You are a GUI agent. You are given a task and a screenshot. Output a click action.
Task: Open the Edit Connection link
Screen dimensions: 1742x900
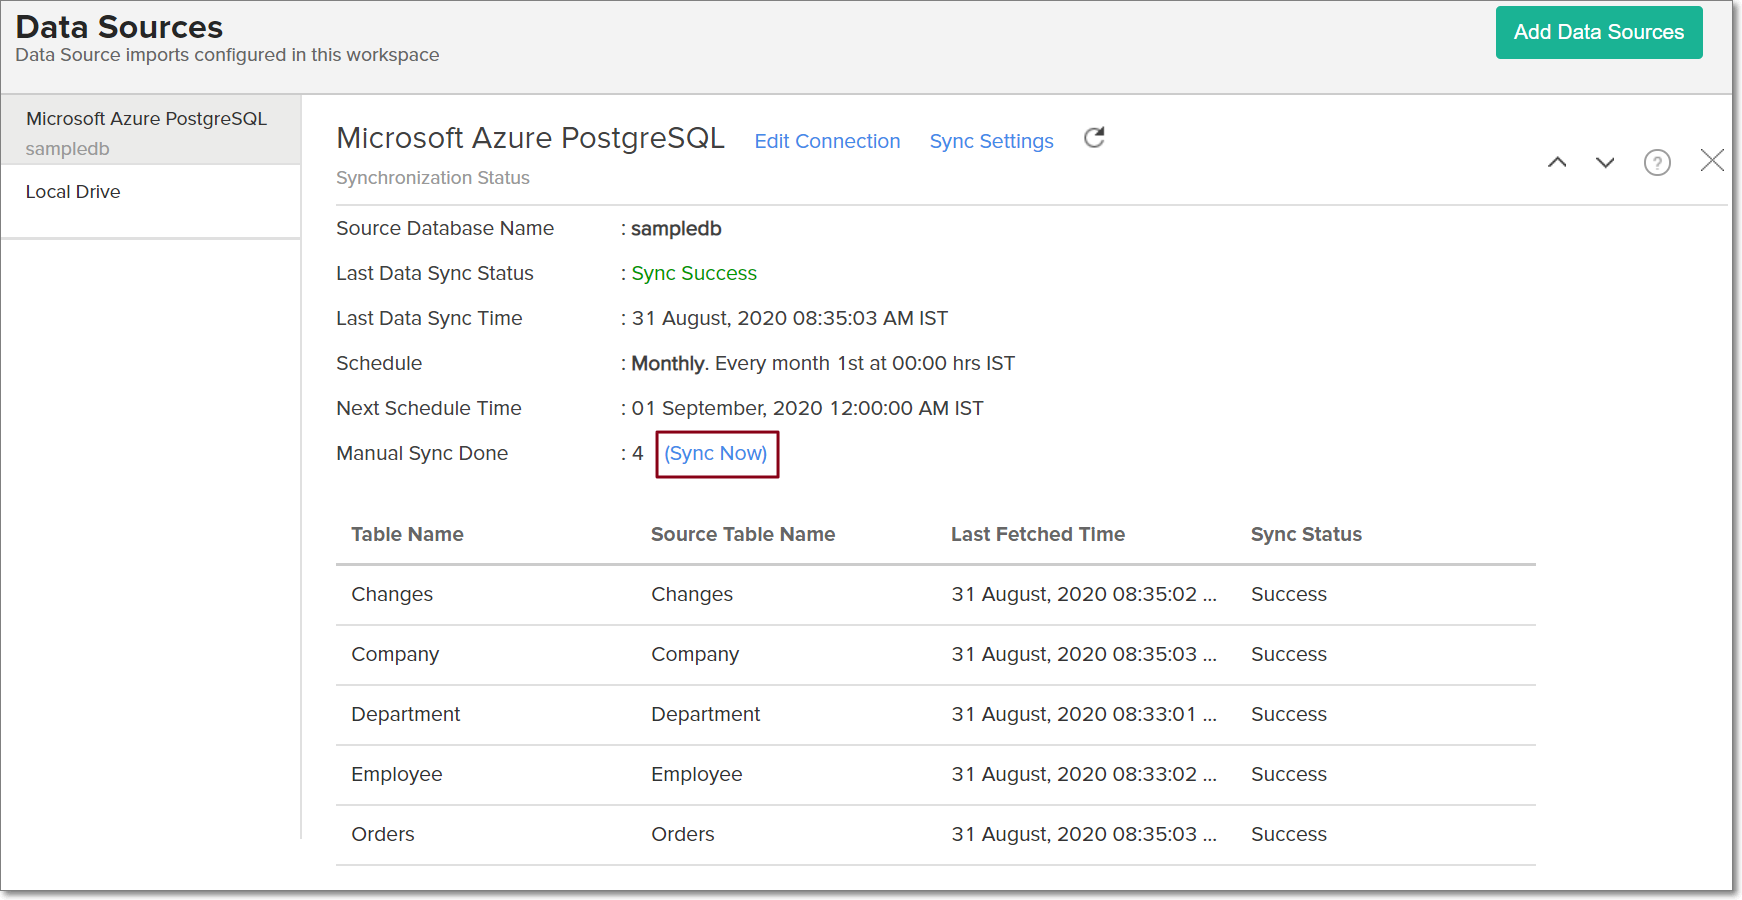[x=827, y=141]
